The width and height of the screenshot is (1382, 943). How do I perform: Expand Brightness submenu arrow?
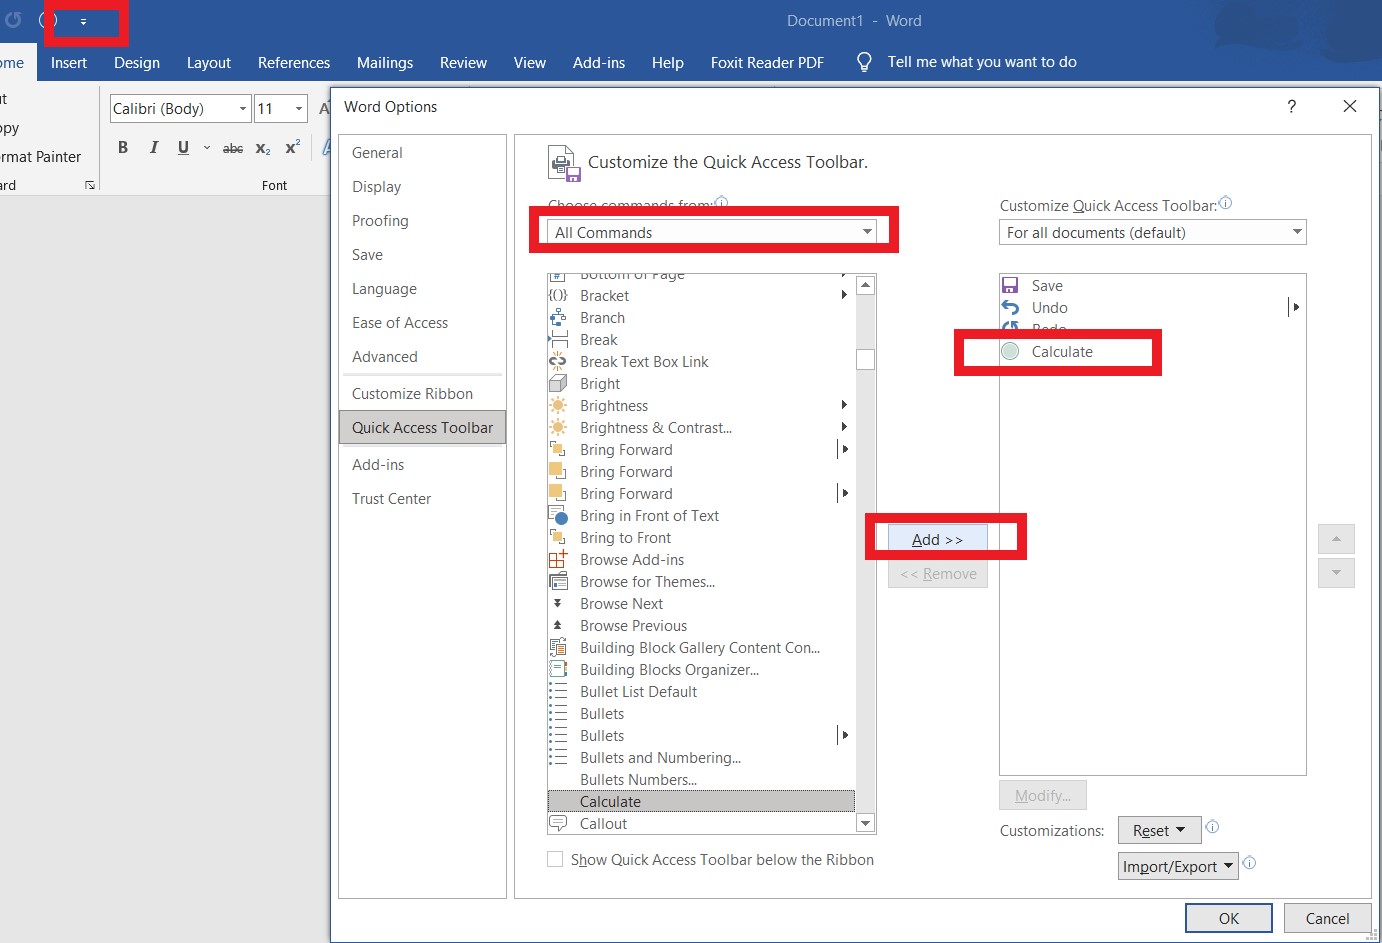coord(844,405)
